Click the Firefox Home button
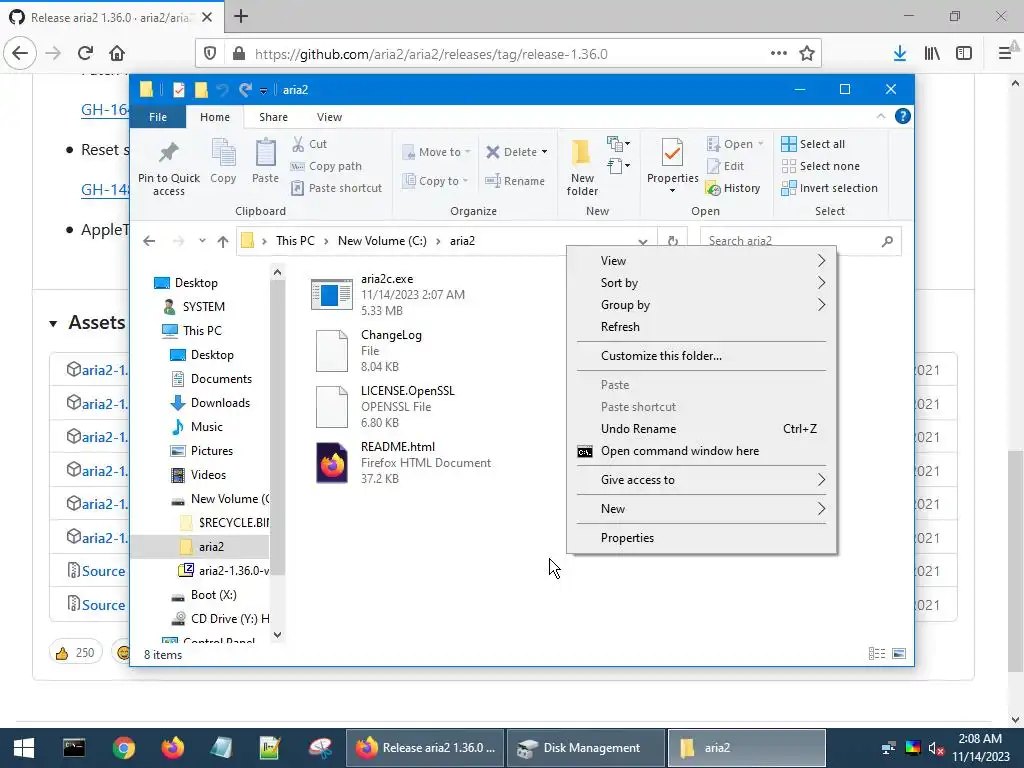Screen dimensions: 1024x768 click(117, 54)
